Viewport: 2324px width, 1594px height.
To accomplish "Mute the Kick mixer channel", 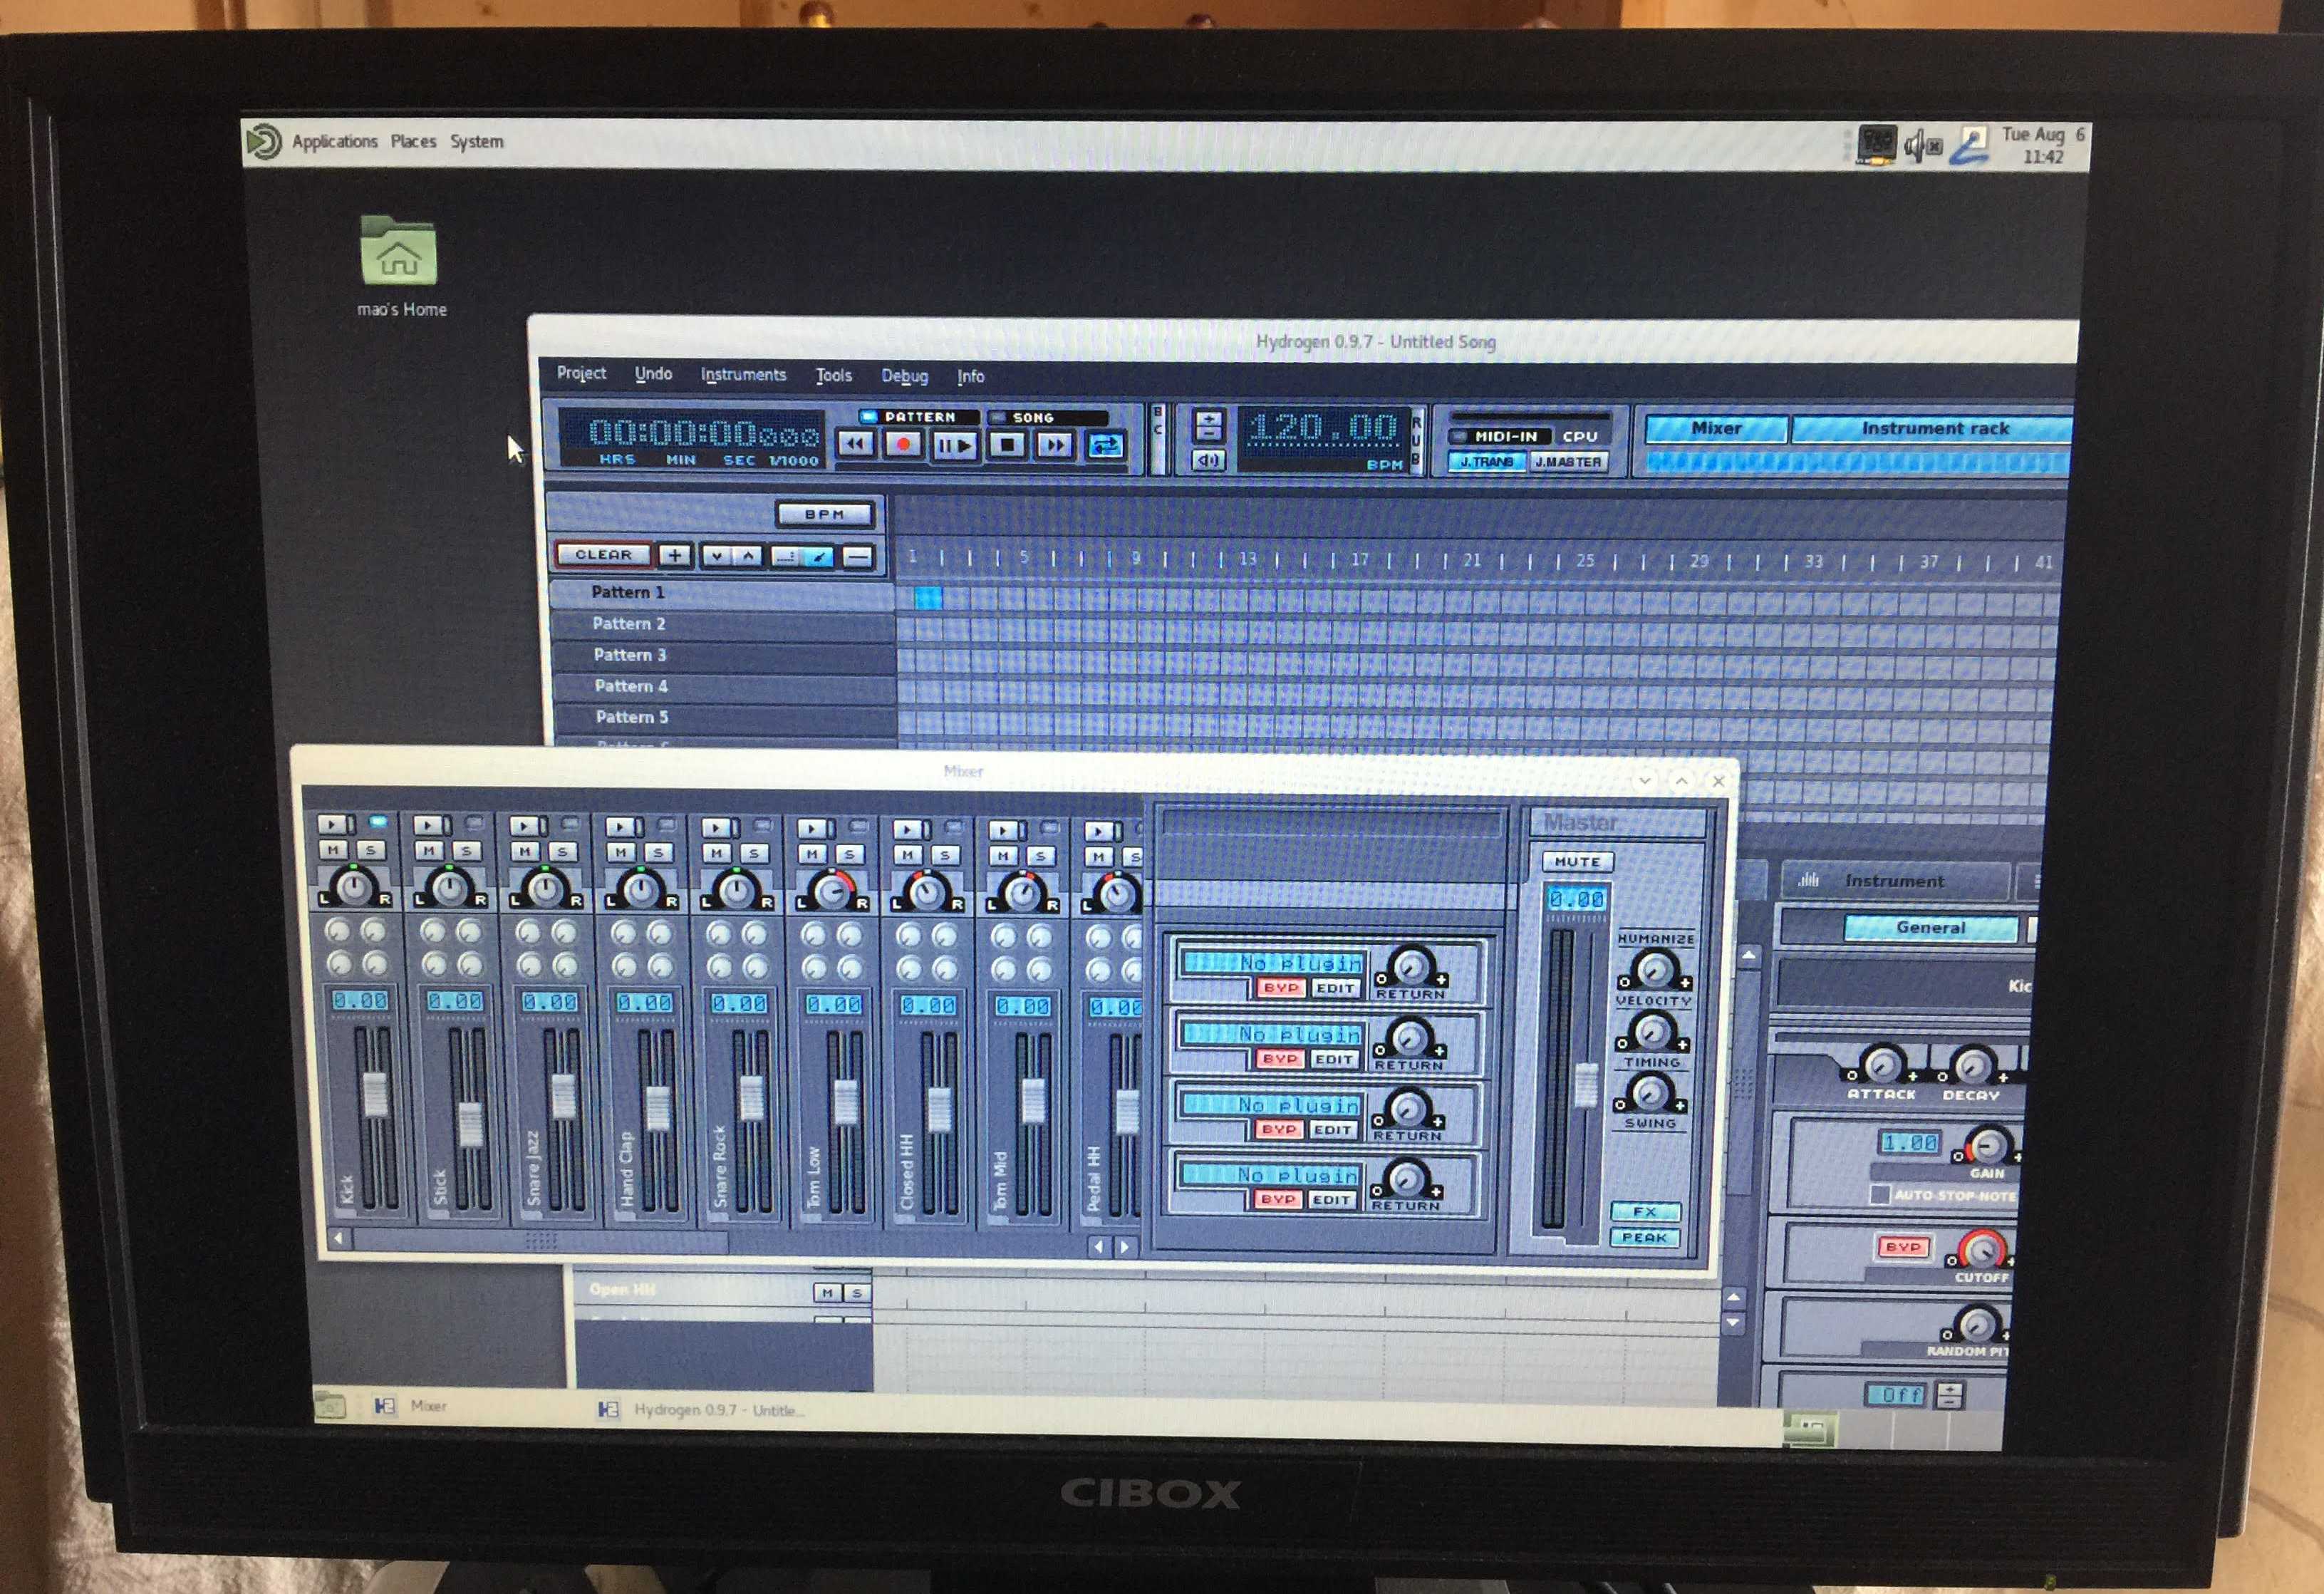I will pyautogui.click(x=333, y=850).
